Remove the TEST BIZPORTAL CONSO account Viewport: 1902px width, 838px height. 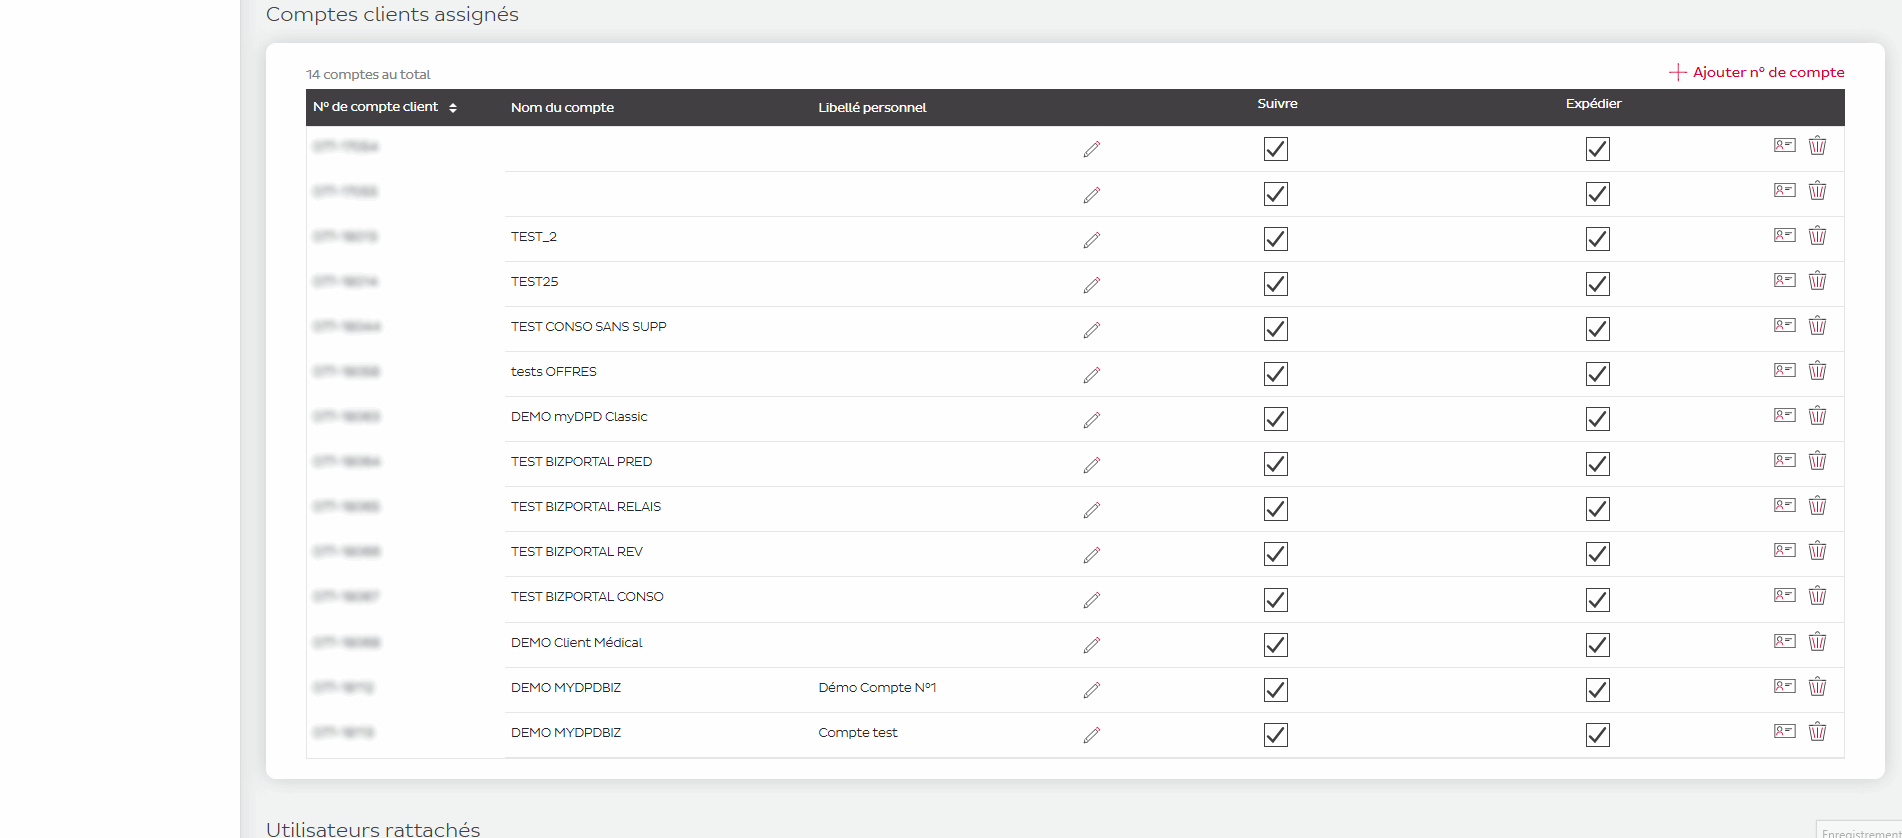[1817, 596]
